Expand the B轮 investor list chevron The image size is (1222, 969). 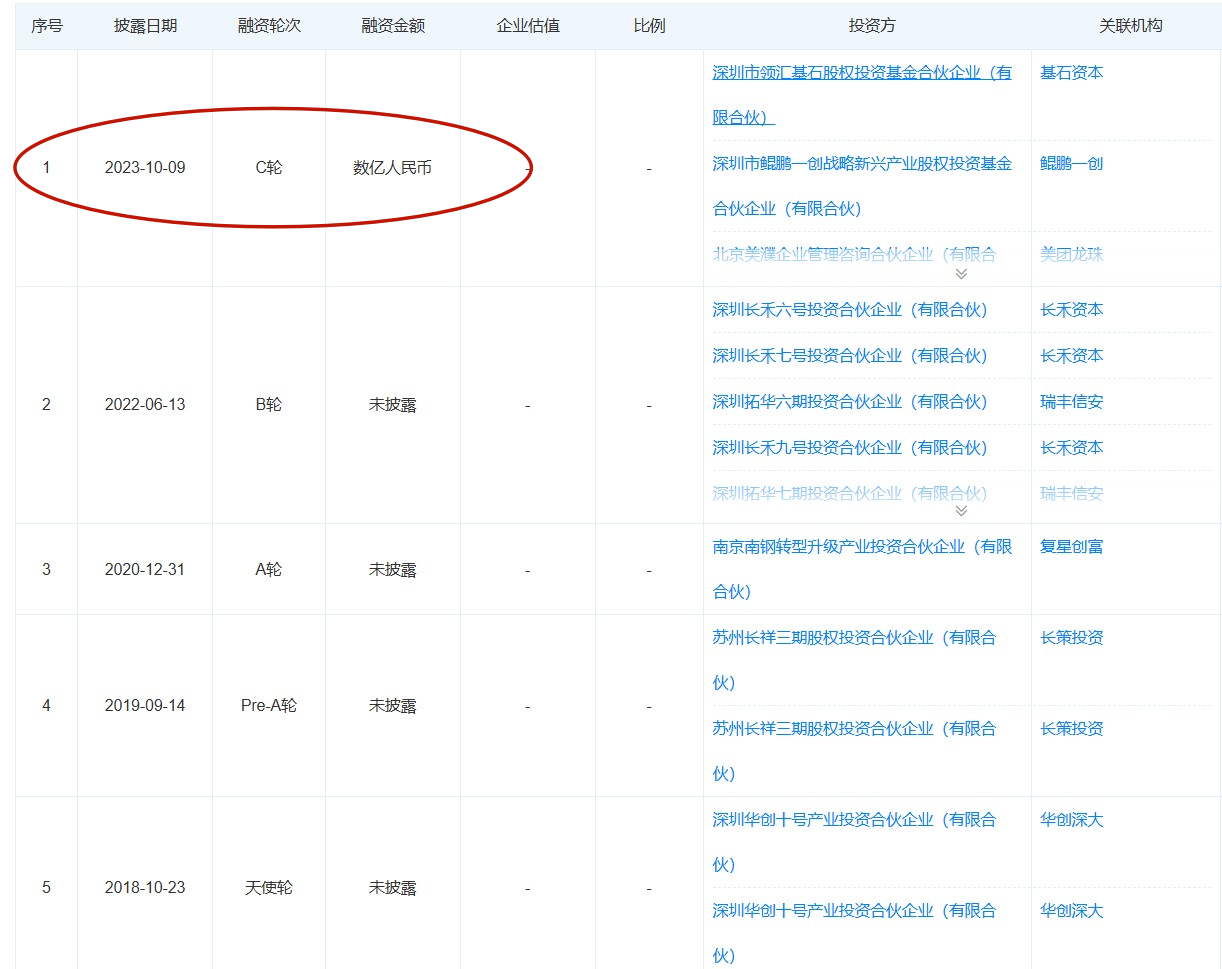[x=961, y=511]
